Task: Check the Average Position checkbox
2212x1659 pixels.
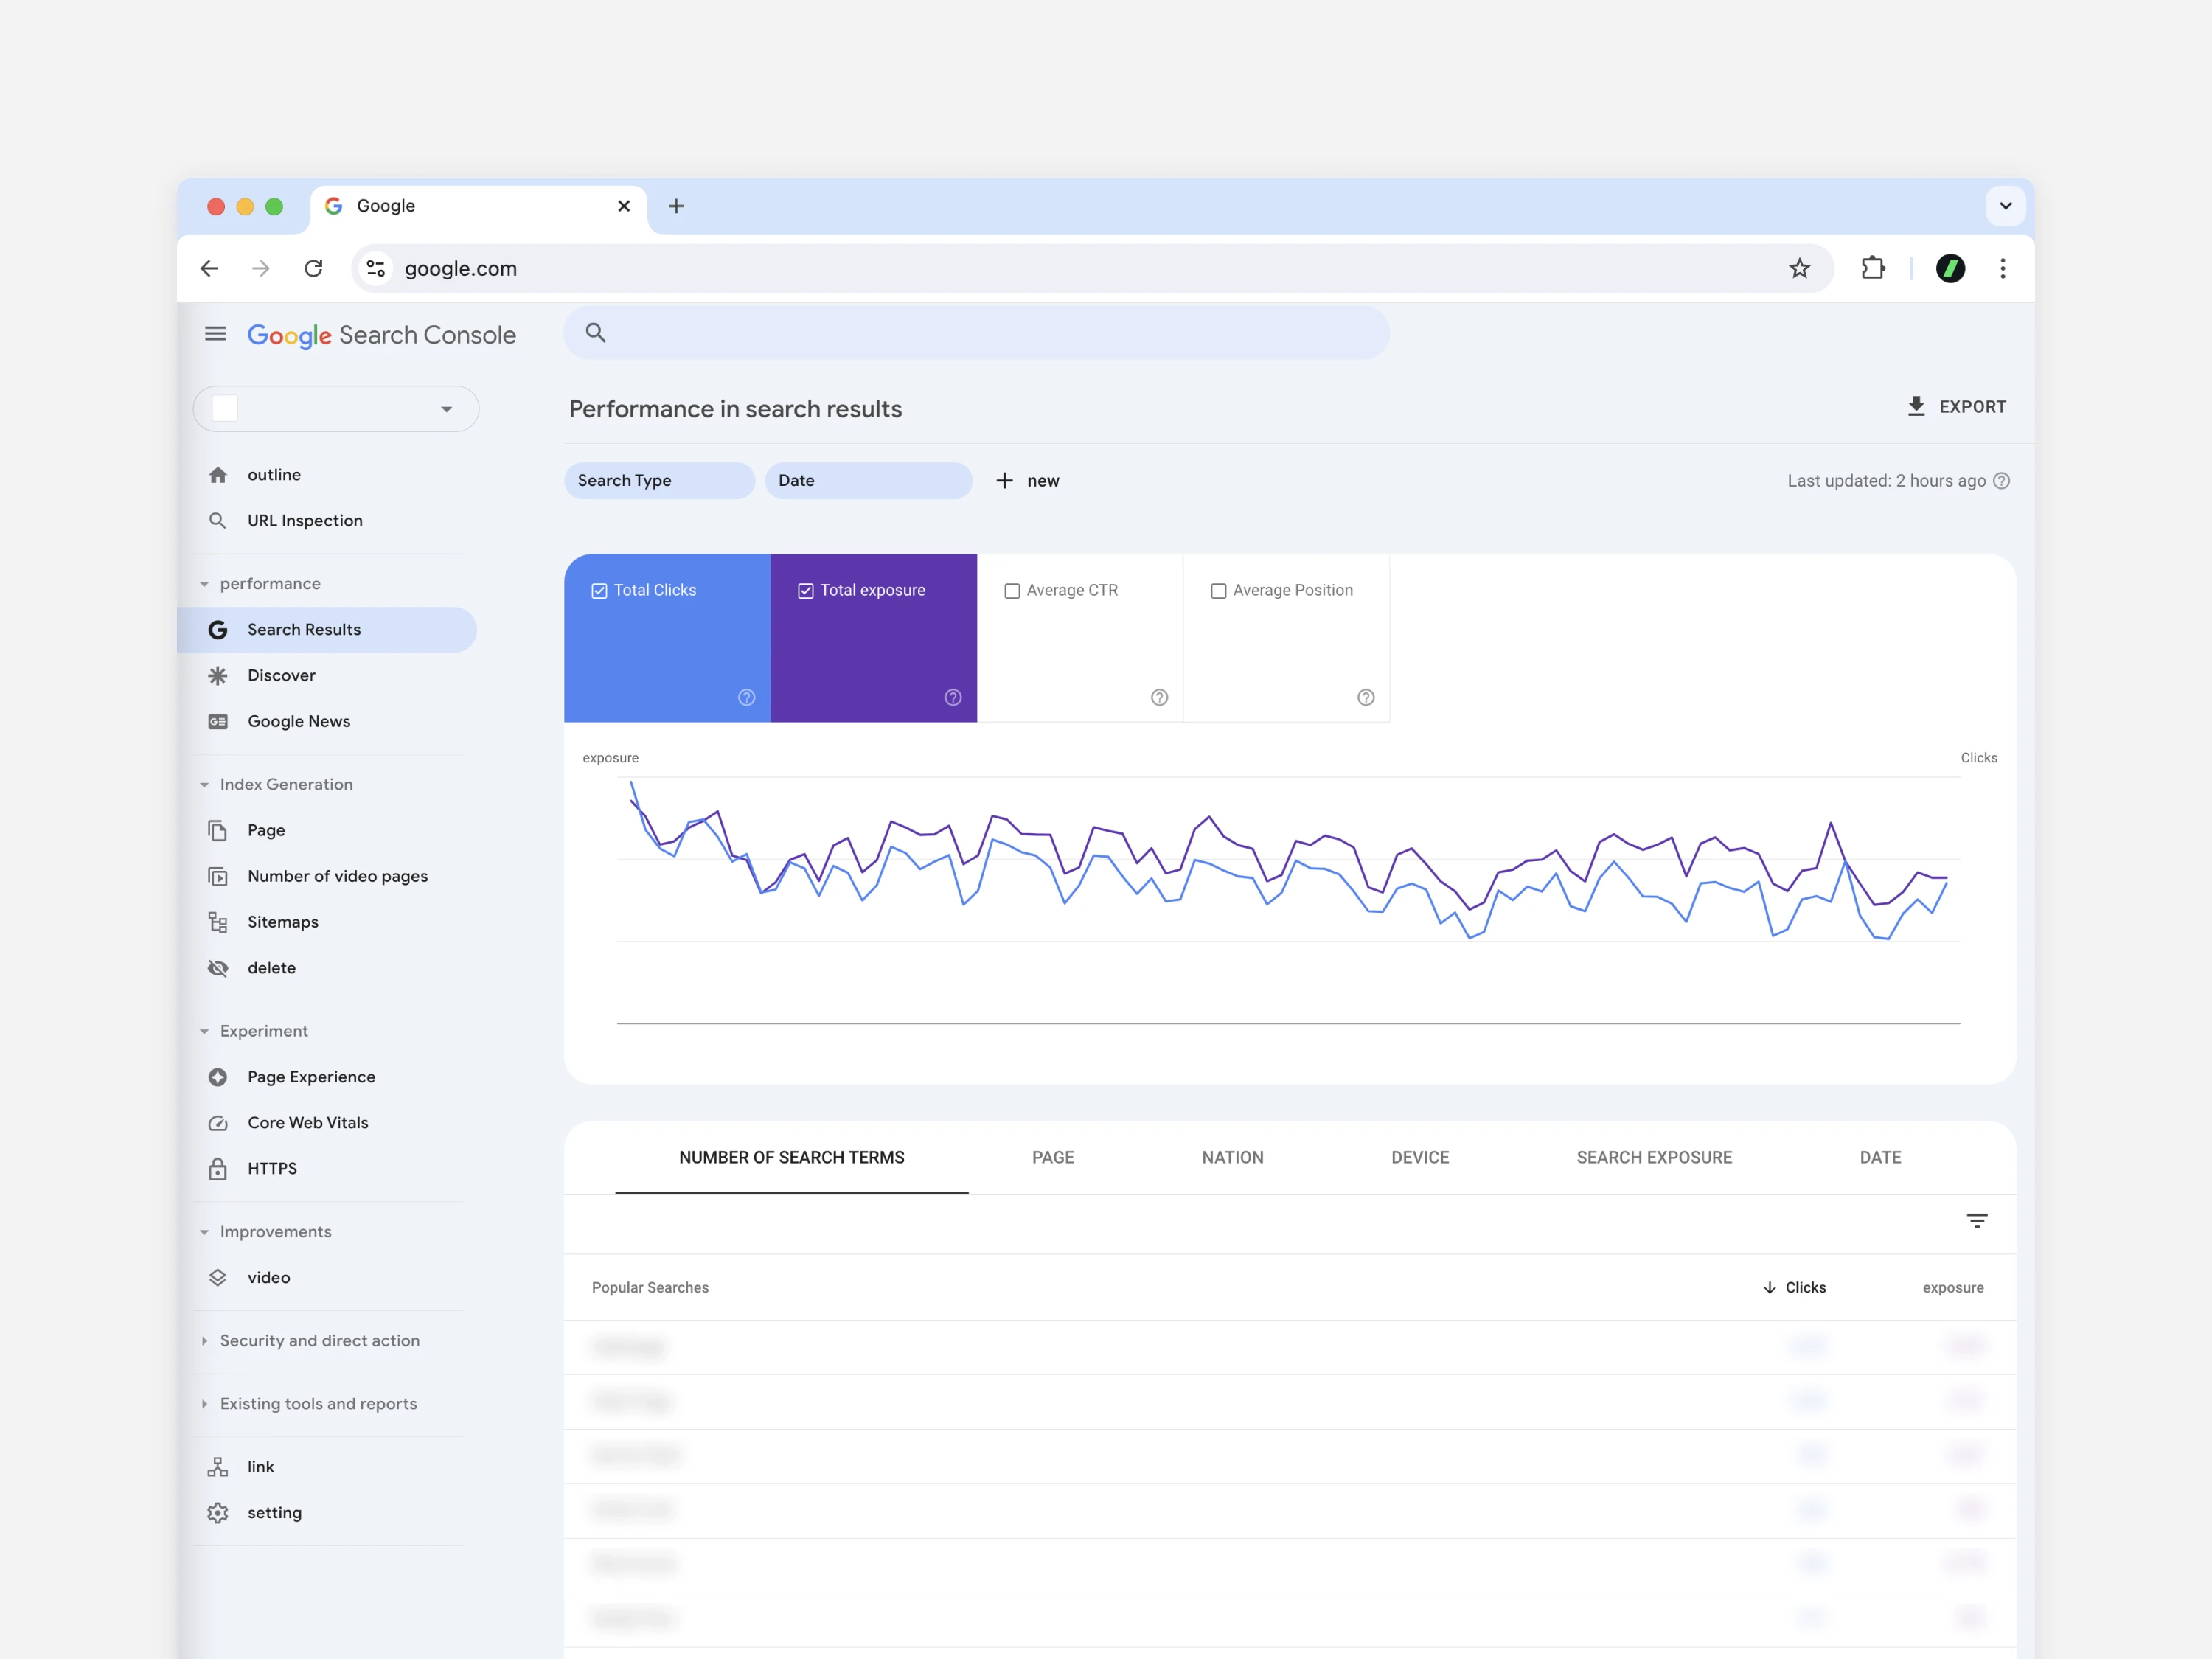Action: point(1218,591)
